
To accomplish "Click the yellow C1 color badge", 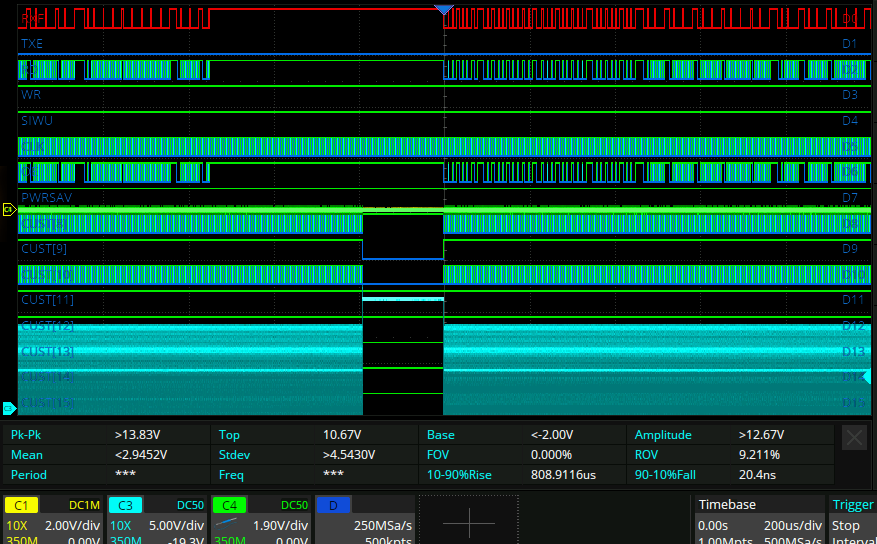I will point(23,506).
